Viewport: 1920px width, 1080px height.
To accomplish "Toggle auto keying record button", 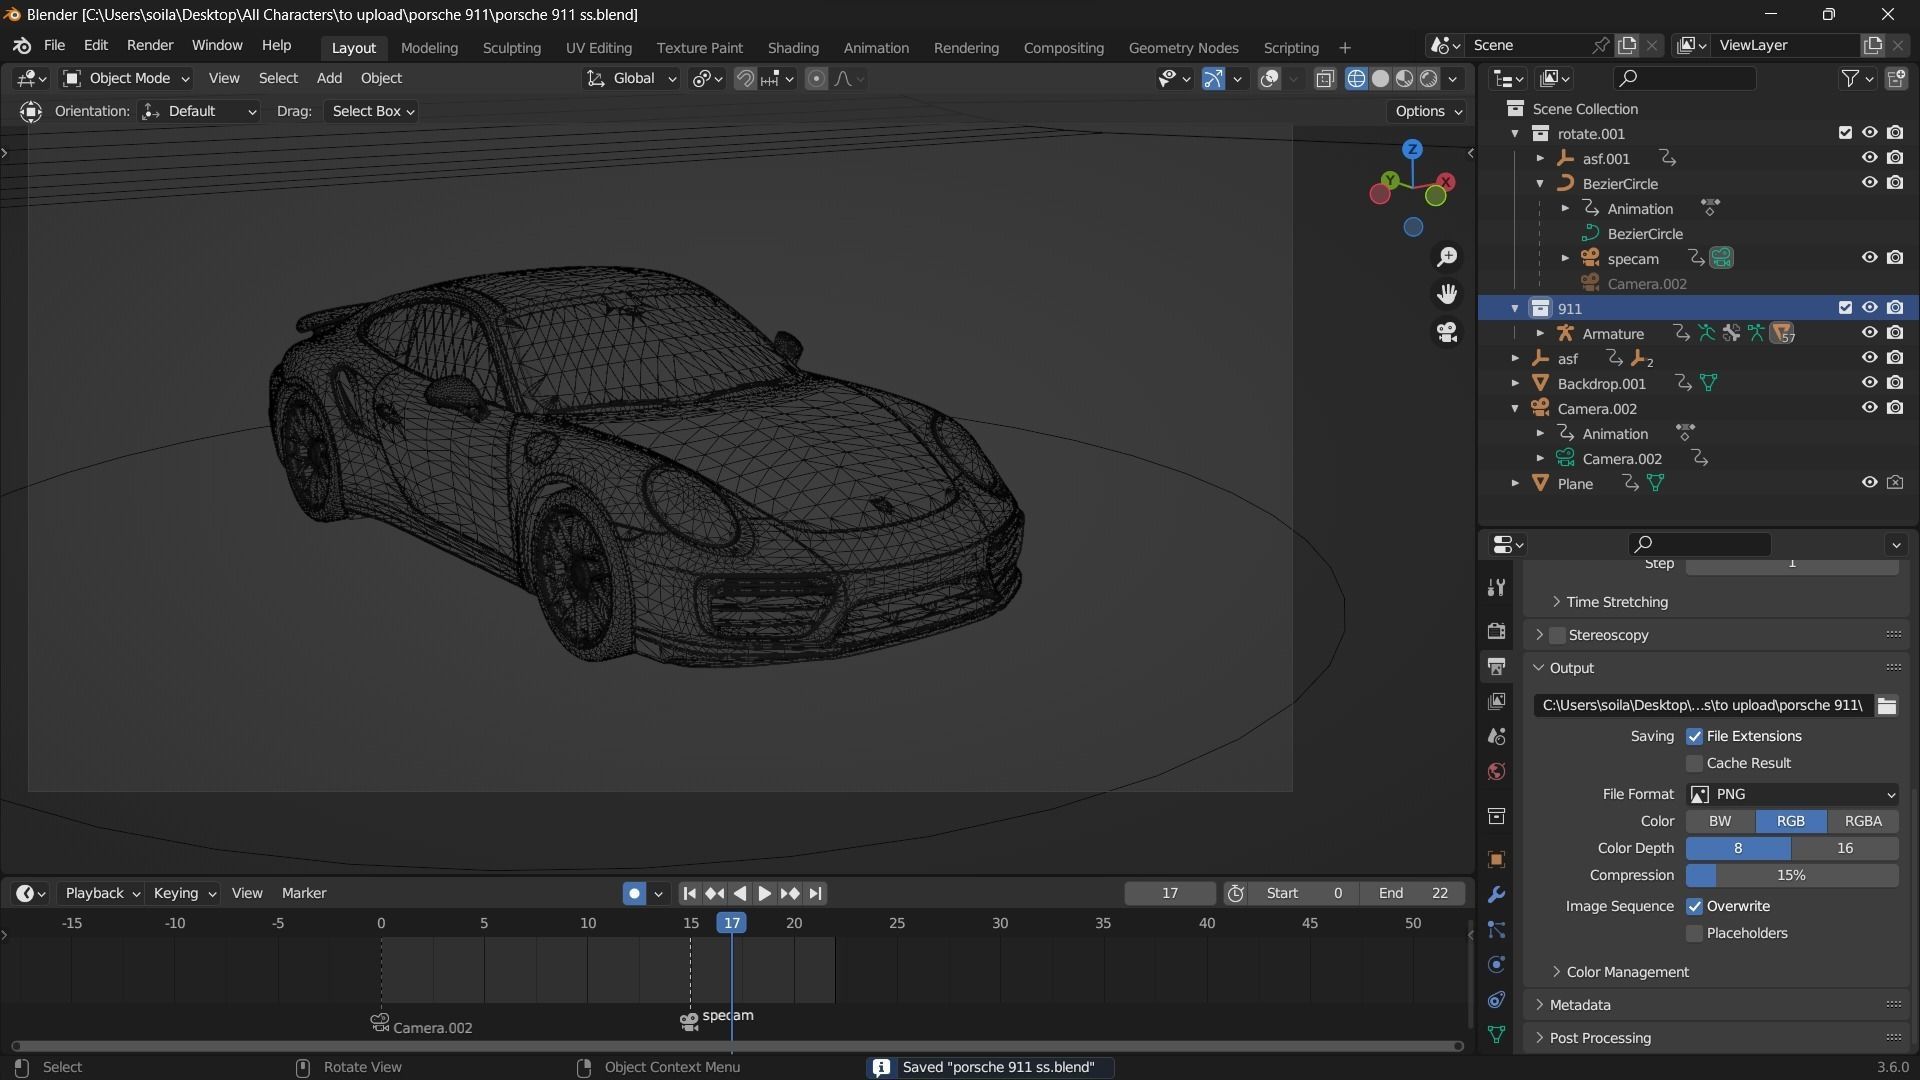I will [x=634, y=893].
